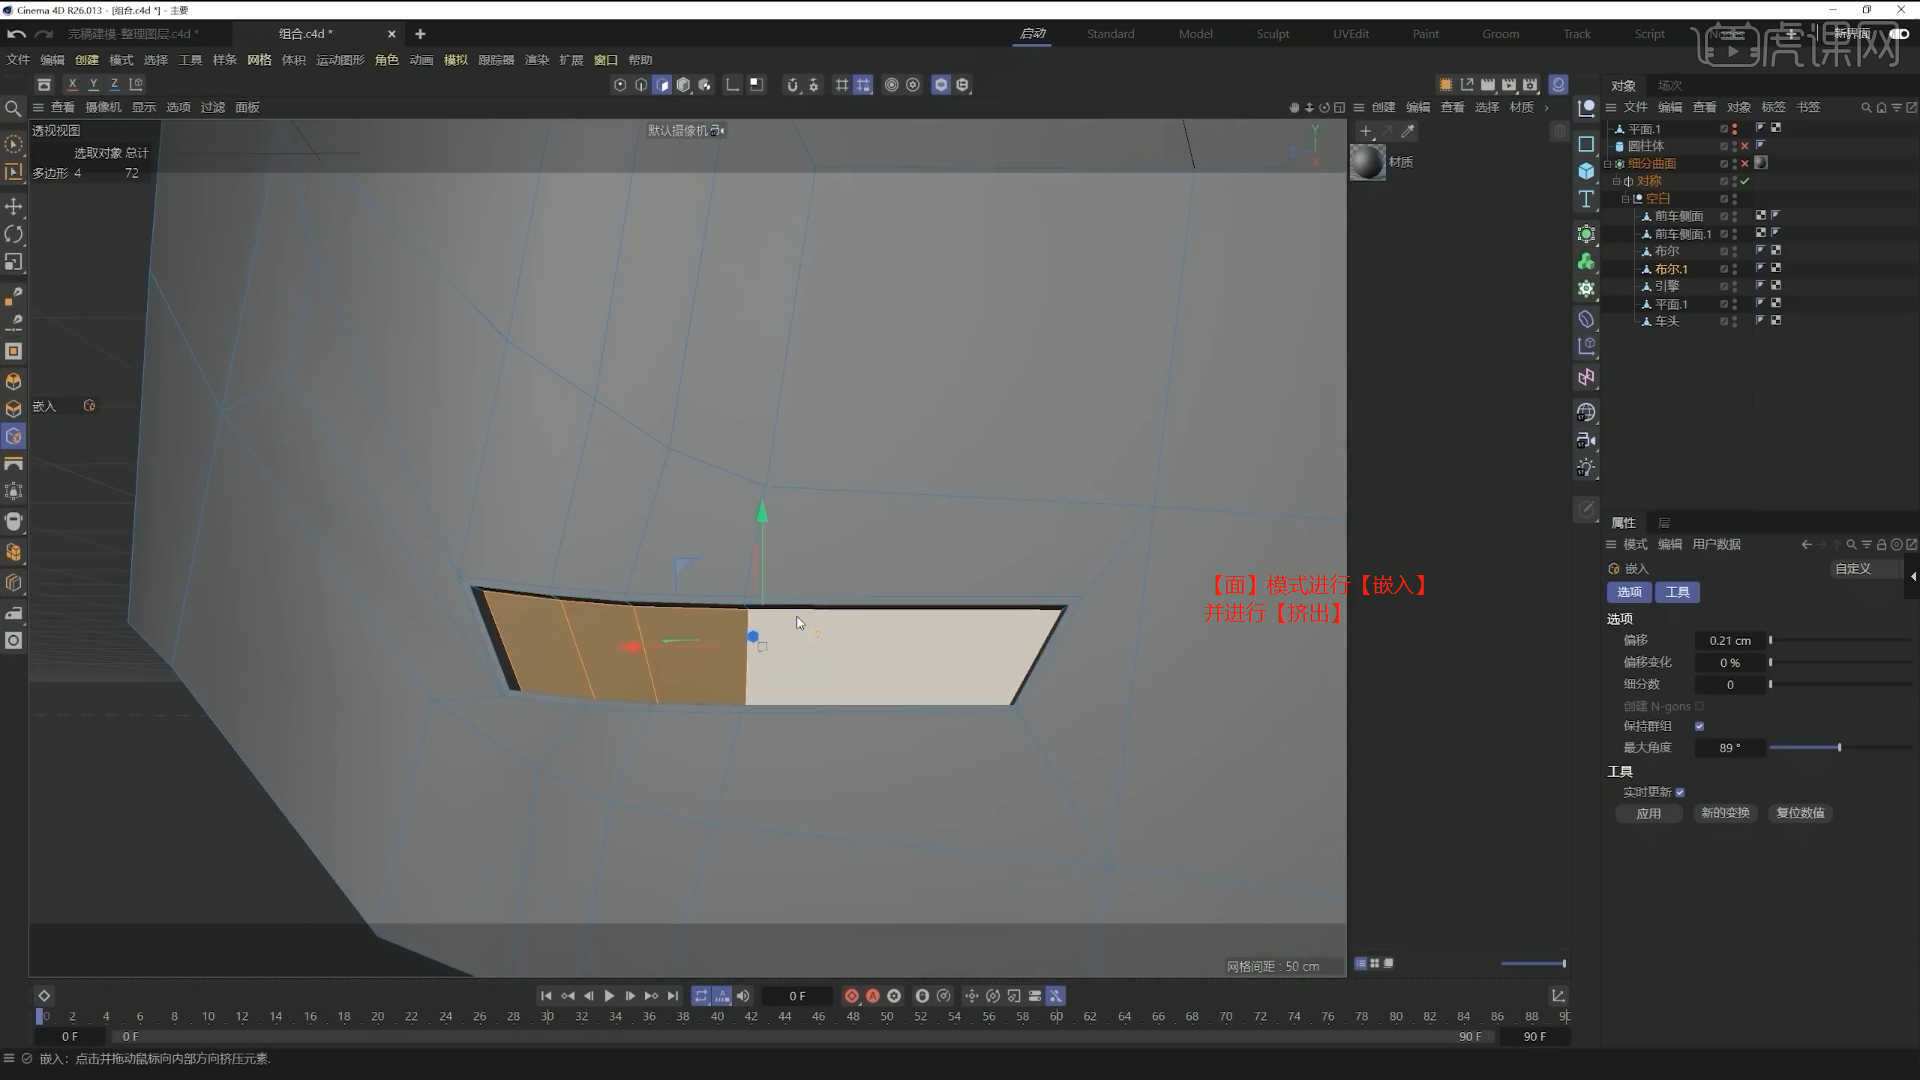Toggle visibility dots of 引擎
The height and width of the screenshot is (1080, 1920).
click(1734, 287)
